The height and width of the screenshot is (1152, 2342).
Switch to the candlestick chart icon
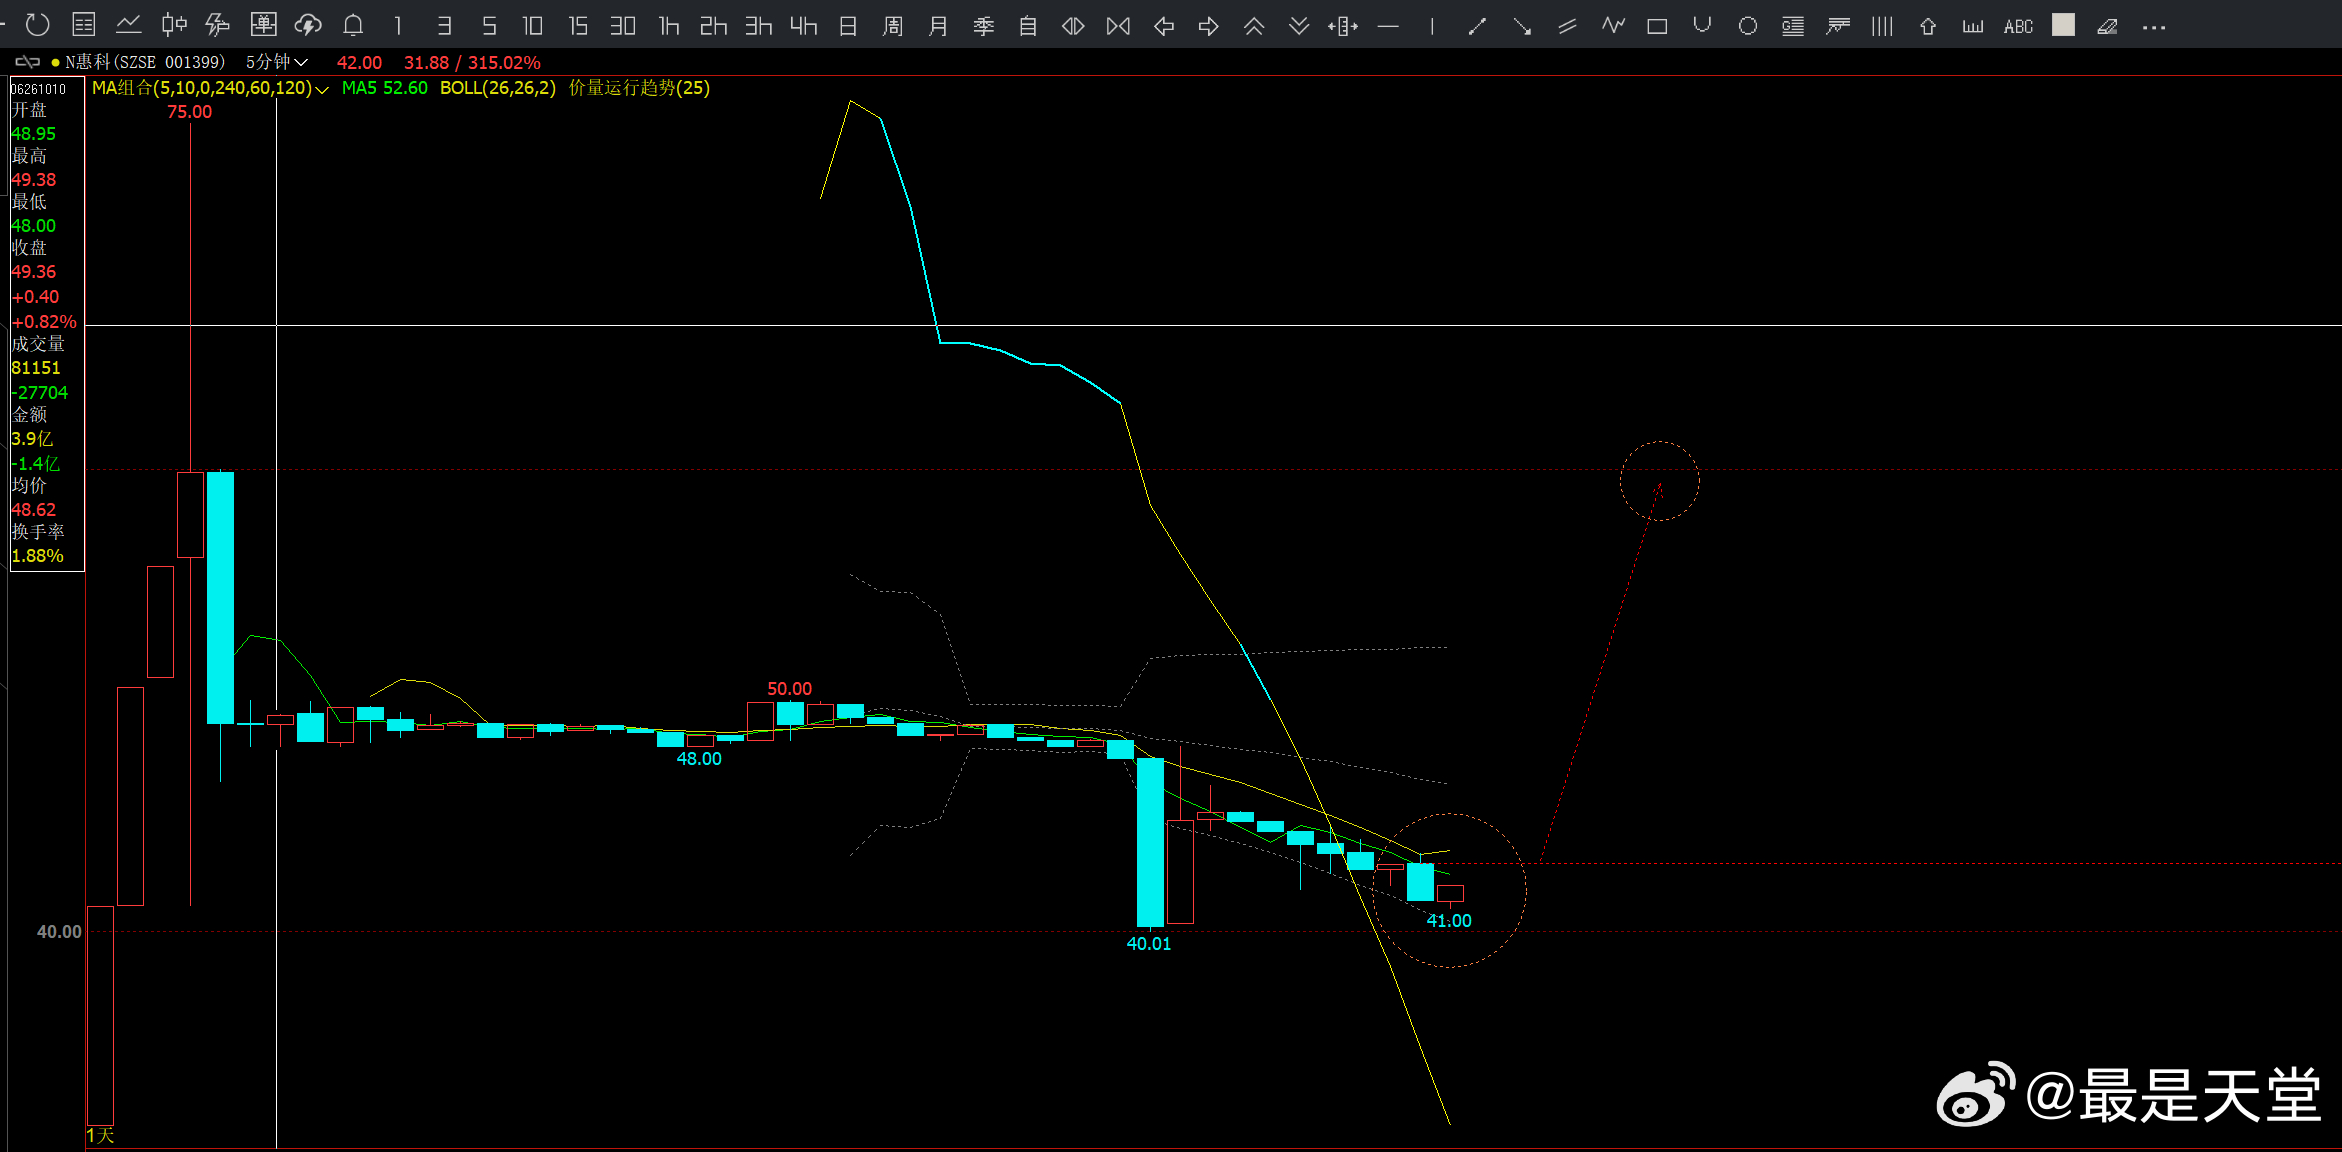pyautogui.click(x=174, y=25)
